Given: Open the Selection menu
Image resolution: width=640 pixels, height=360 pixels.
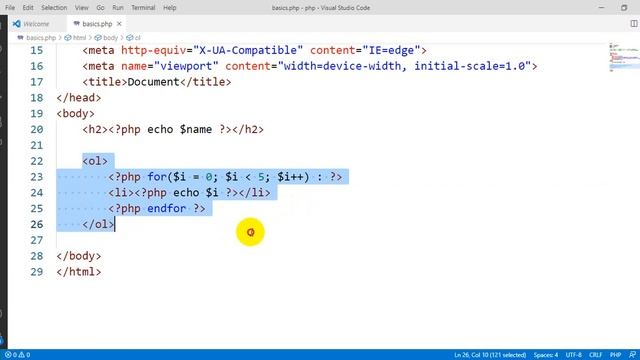Looking at the screenshot, I should (54, 7).
